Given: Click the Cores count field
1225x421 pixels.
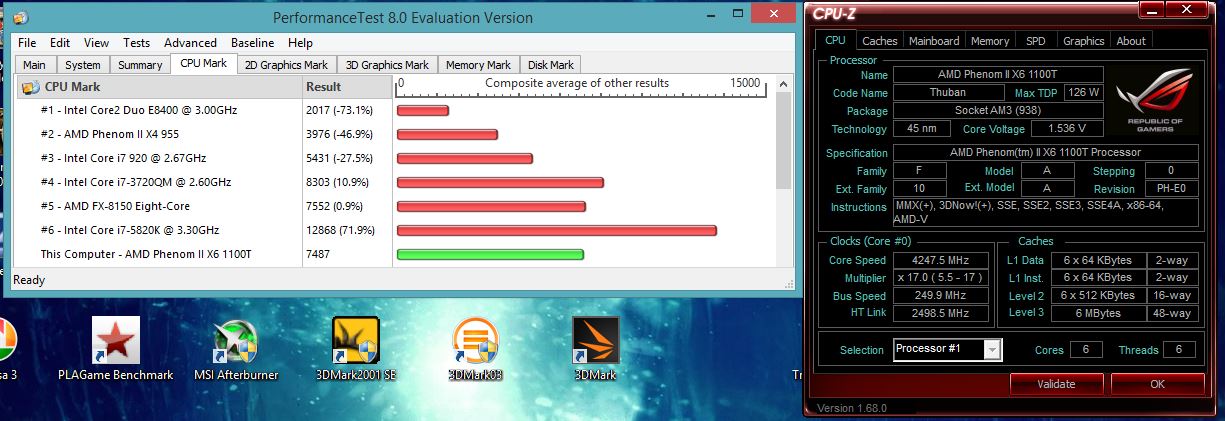Looking at the screenshot, I should 1086,350.
